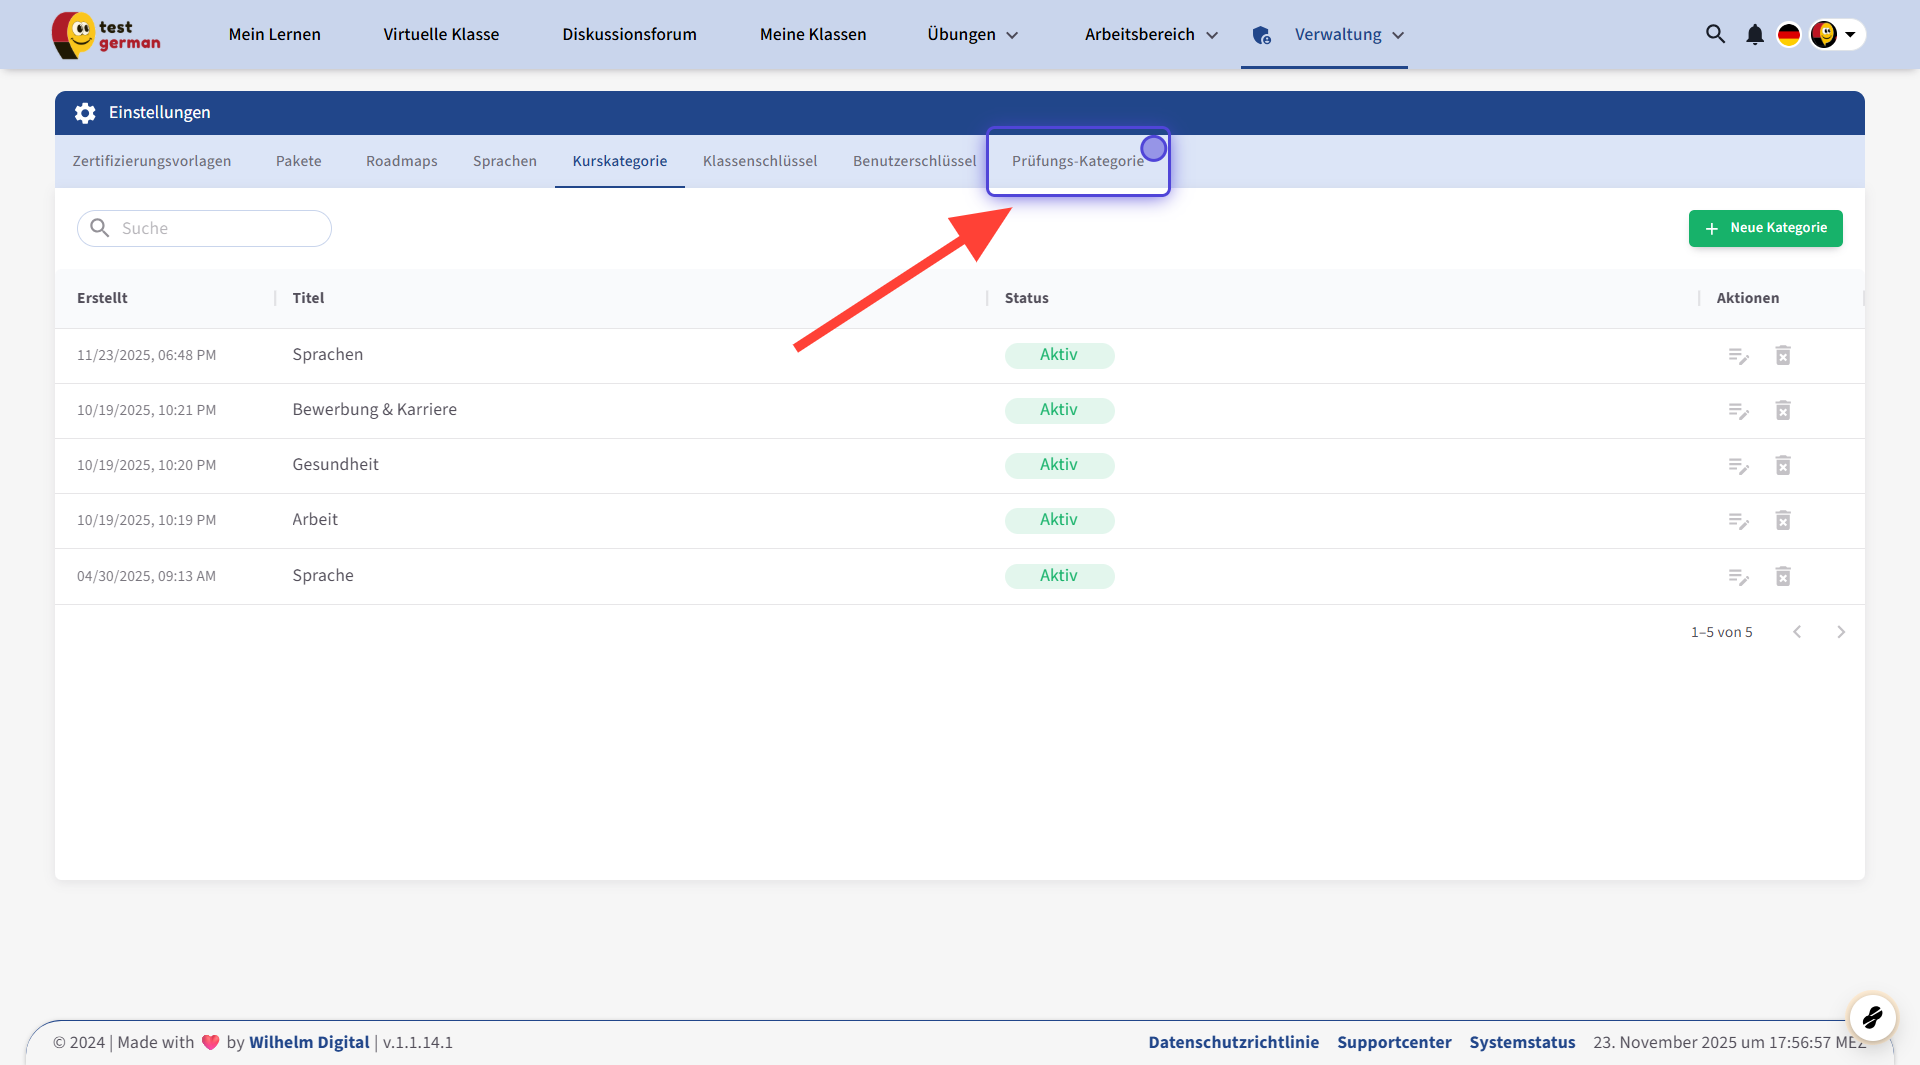Expand the Arbeitsbereich dropdown menu

pyautogui.click(x=1151, y=35)
